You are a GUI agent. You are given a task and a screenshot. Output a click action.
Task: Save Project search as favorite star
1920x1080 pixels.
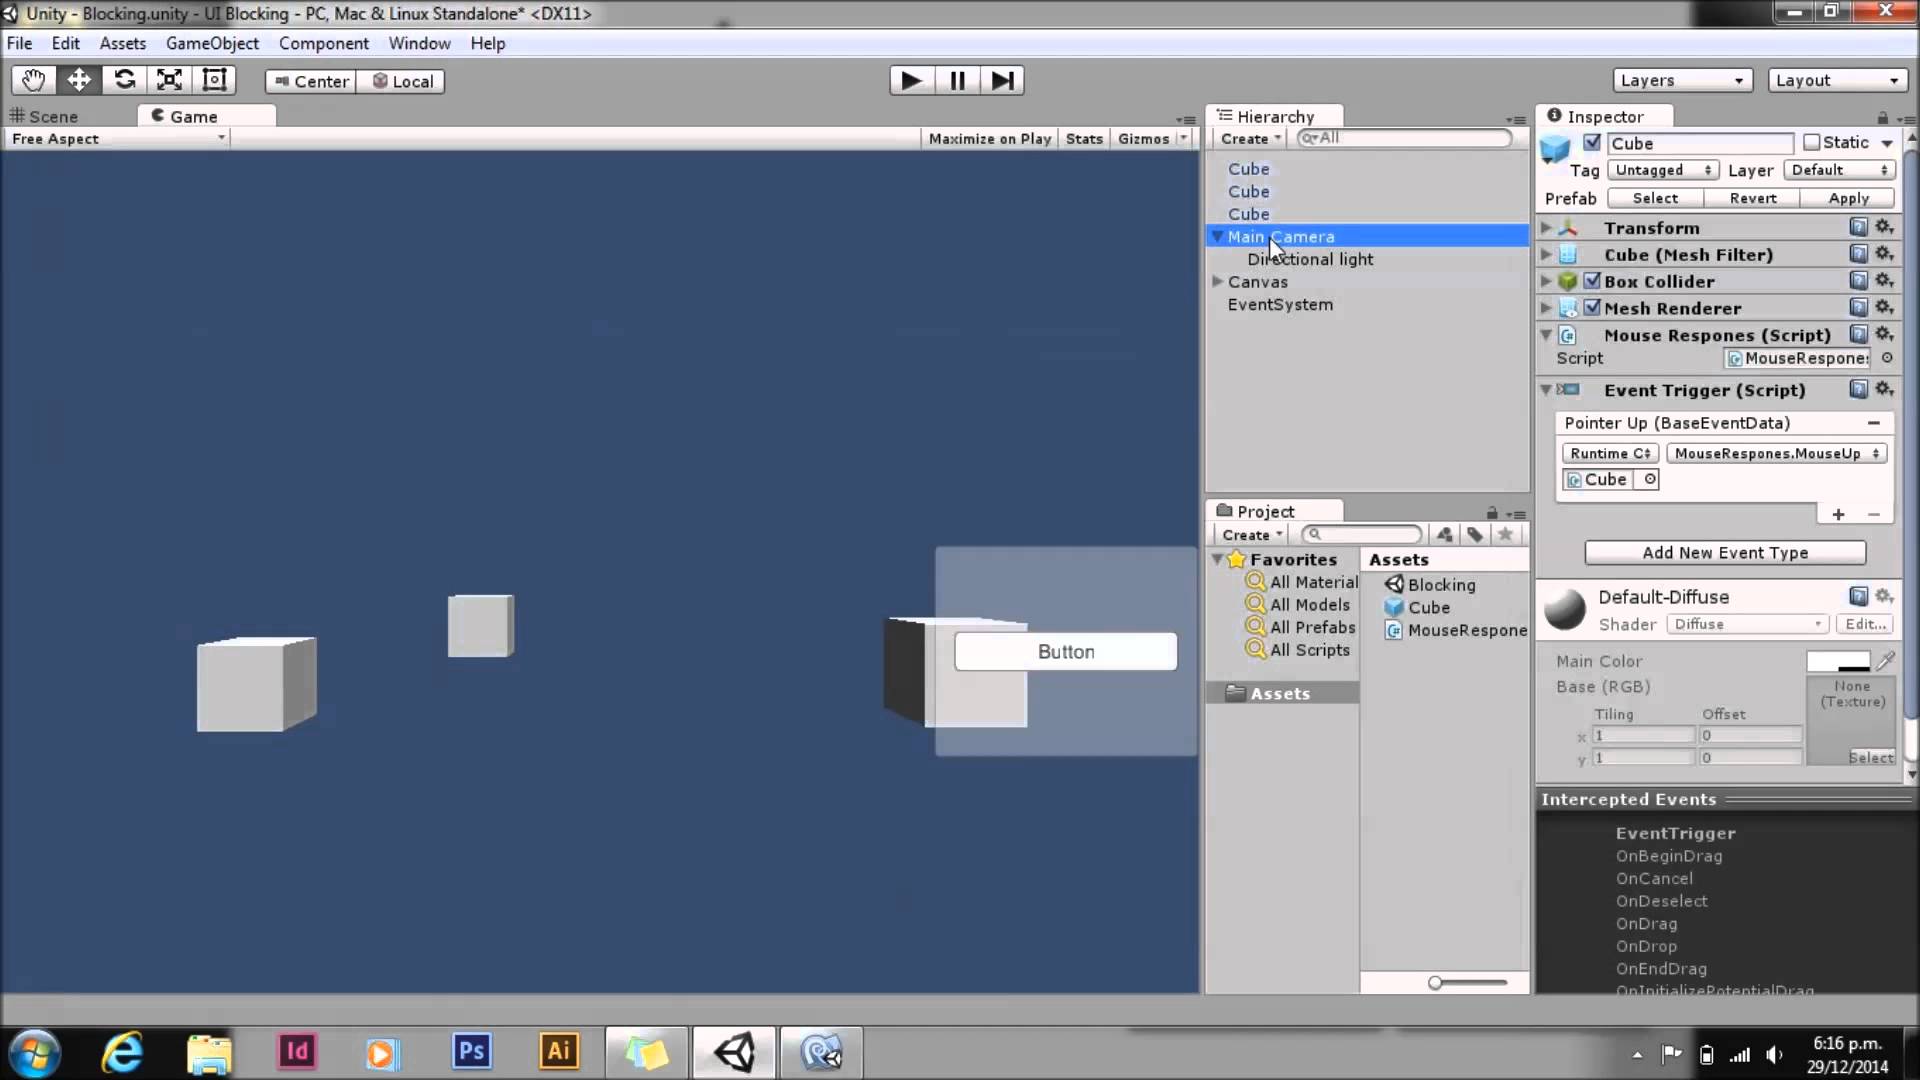click(1505, 535)
